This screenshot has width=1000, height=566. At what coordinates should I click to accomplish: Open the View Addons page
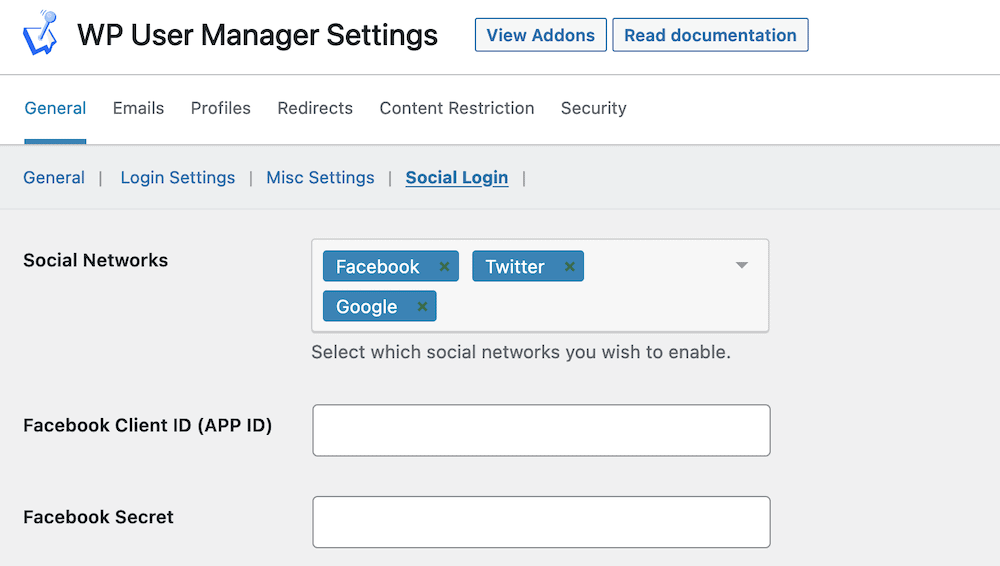pos(540,35)
